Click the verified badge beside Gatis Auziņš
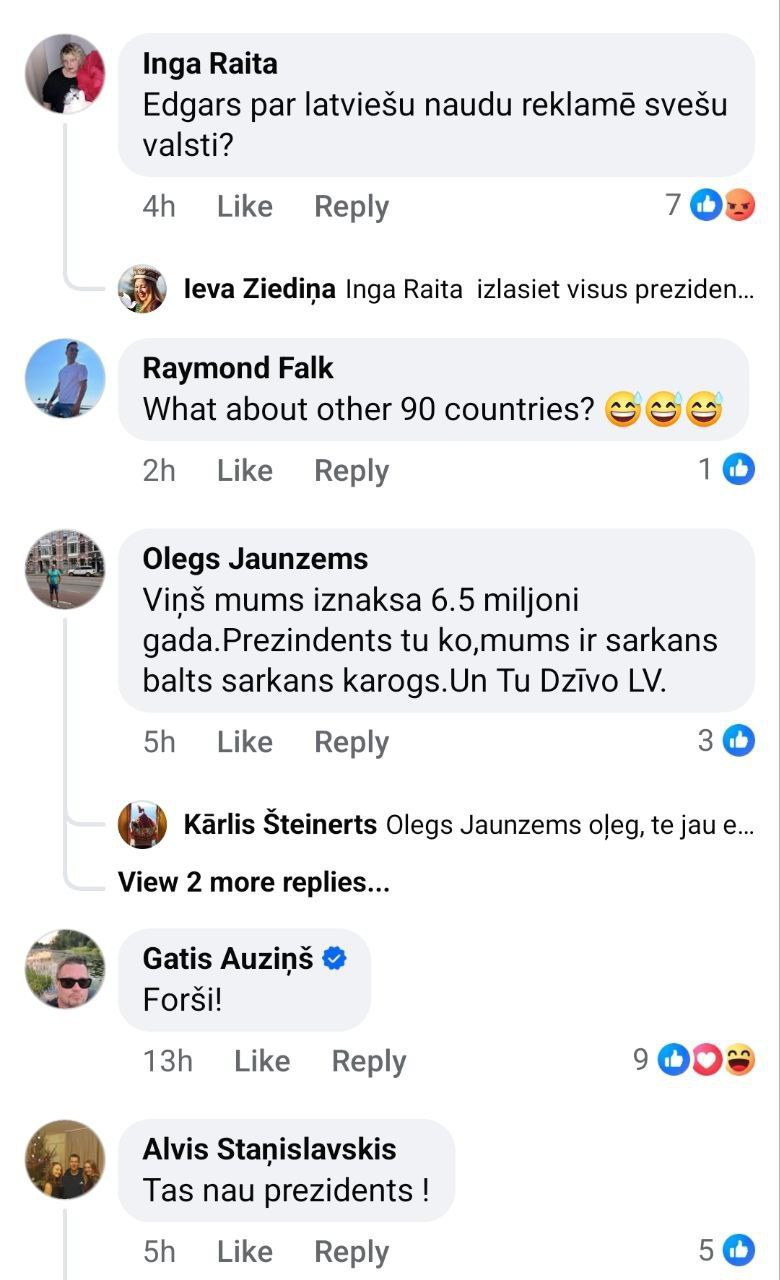Image resolution: width=780 pixels, height=1280 pixels. [x=334, y=958]
